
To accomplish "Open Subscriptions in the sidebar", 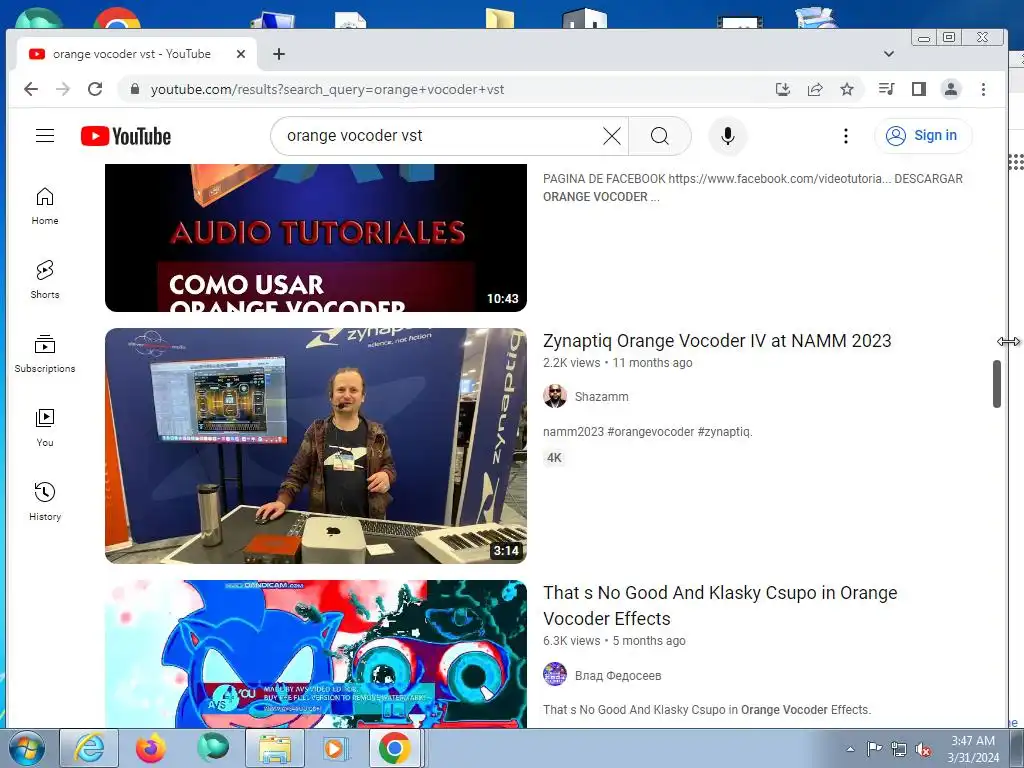I will coord(45,353).
